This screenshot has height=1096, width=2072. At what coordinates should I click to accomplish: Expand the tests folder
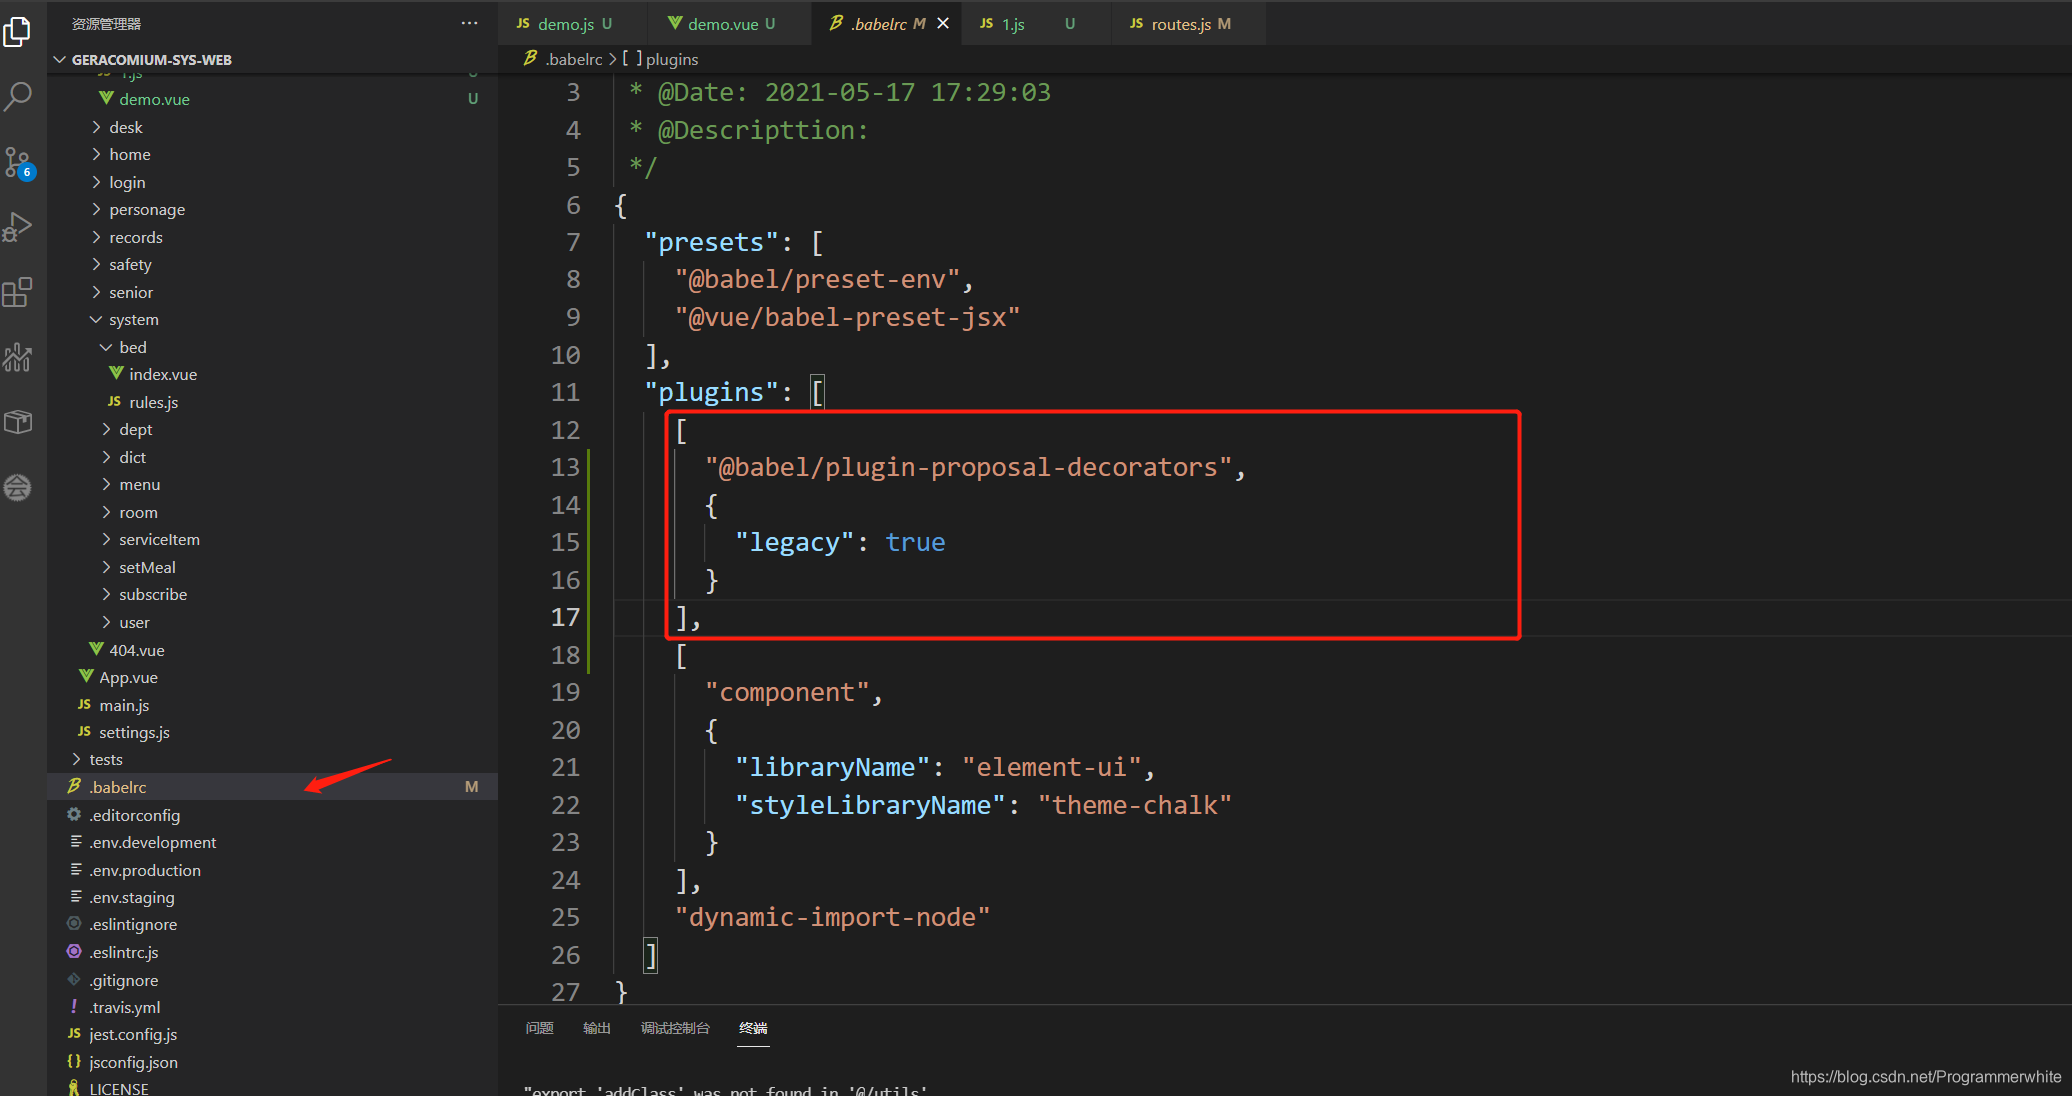[273, 759]
